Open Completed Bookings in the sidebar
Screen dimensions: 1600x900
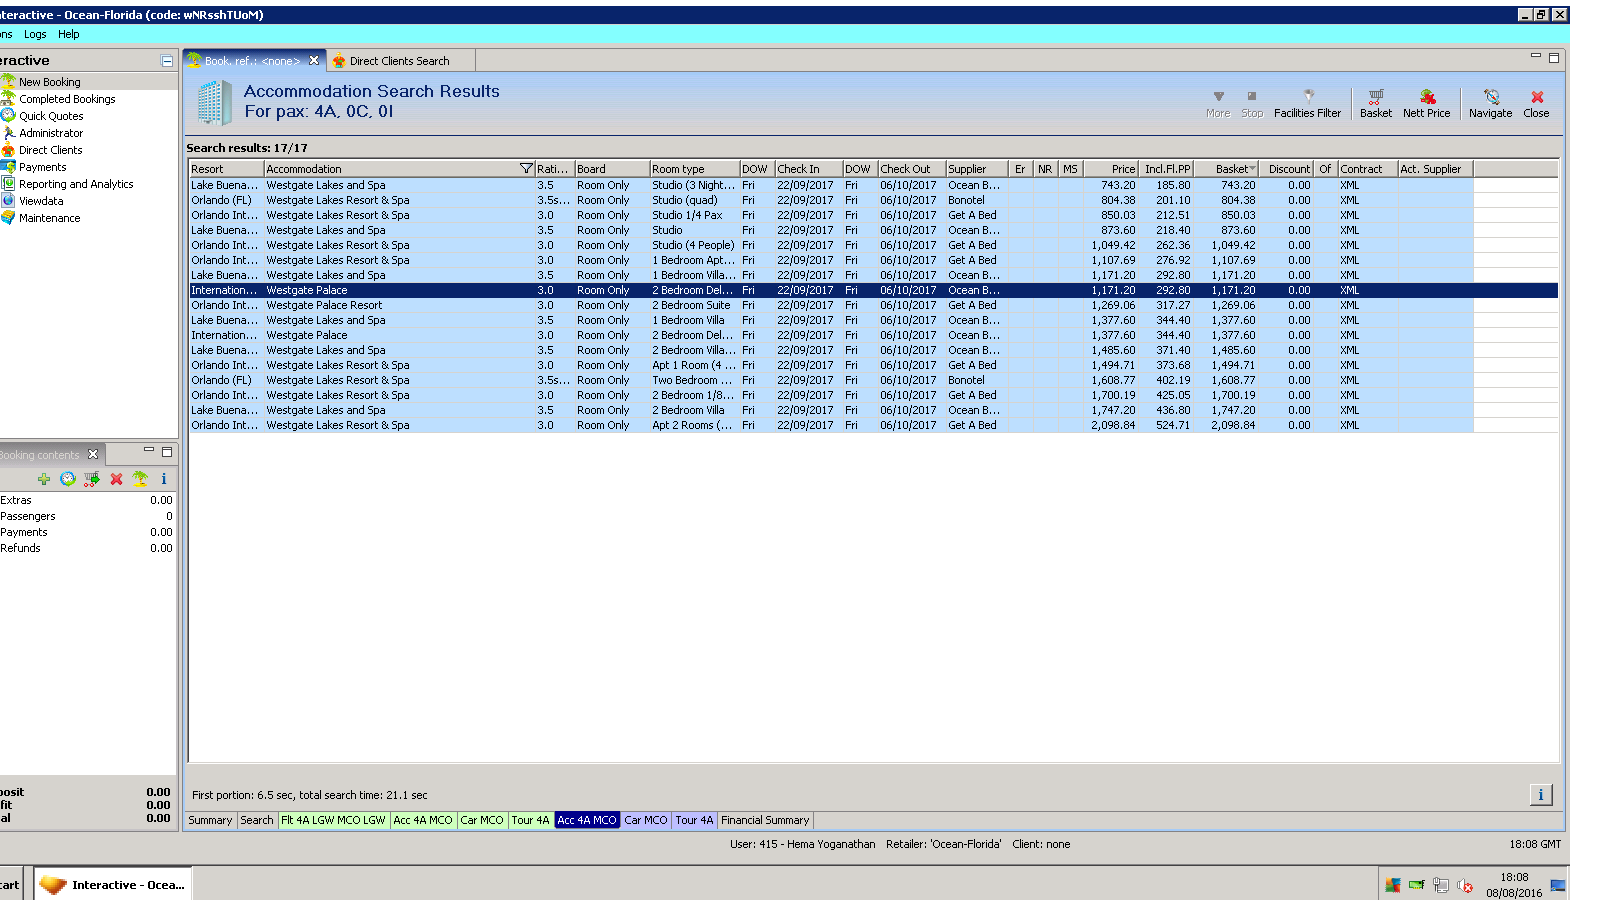pos(67,99)
